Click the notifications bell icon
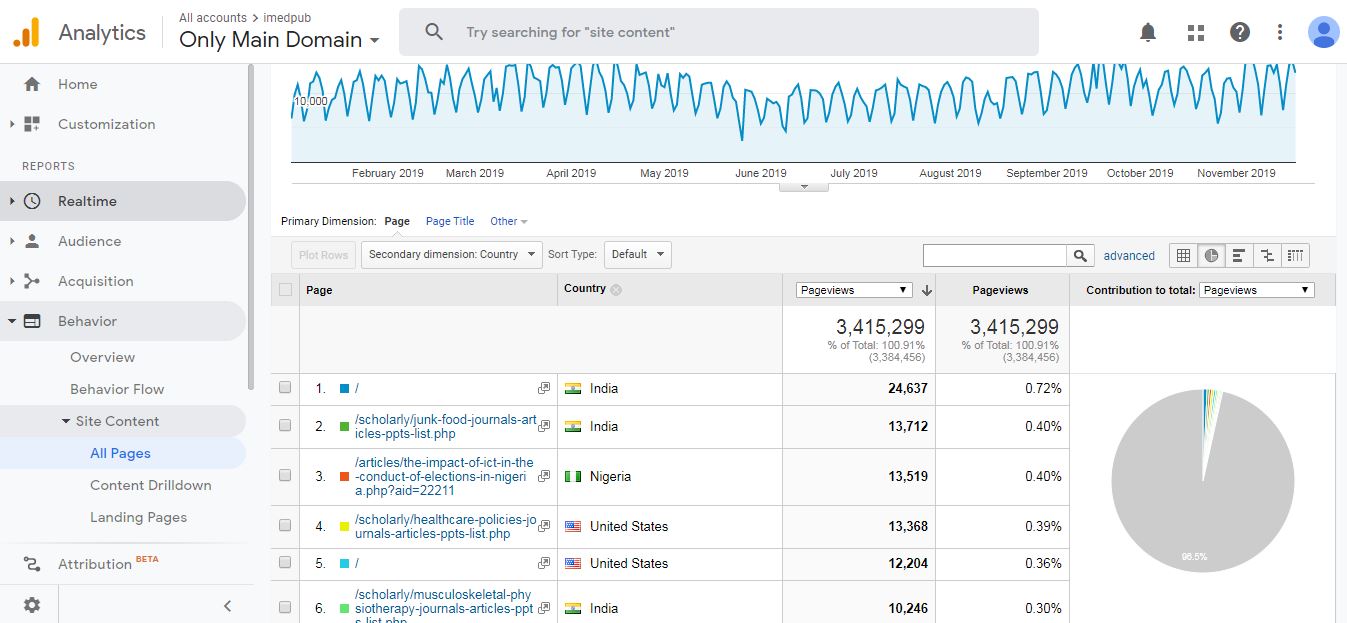Screen dimensions: 1347x623 [1148, 32]
